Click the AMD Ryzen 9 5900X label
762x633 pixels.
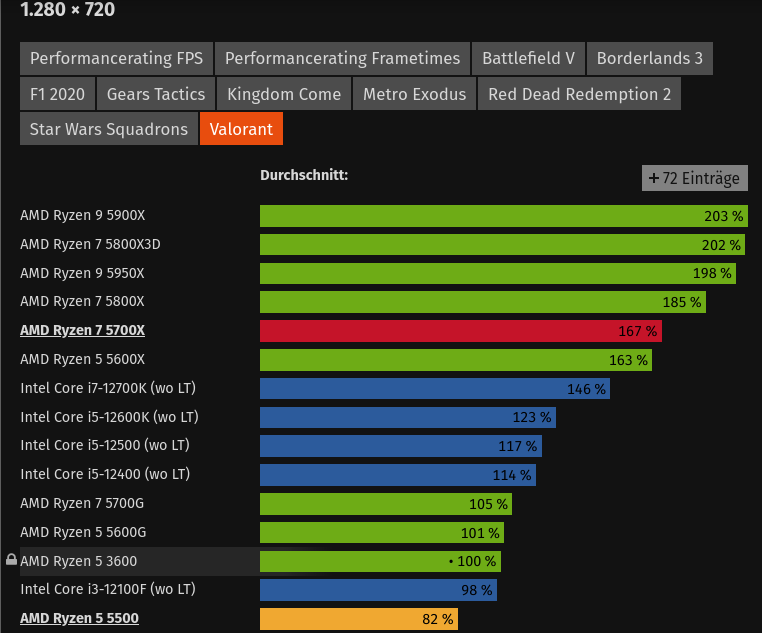point(83,215)
